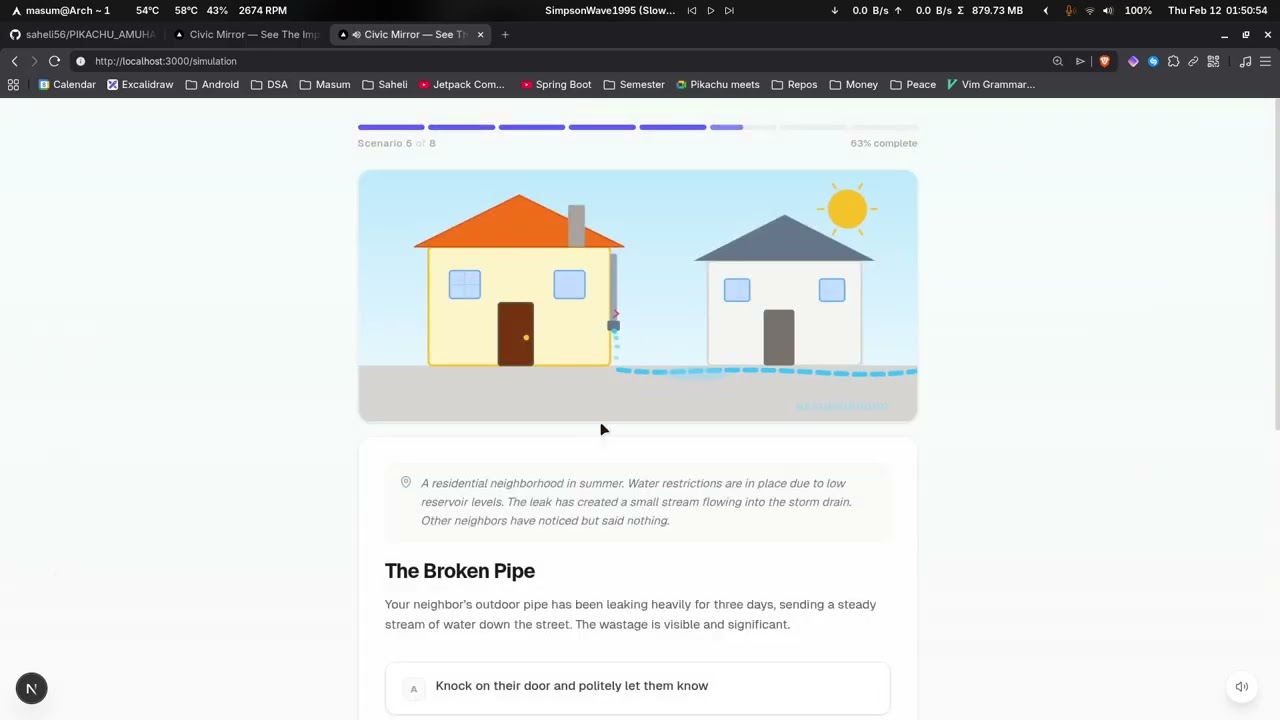Click the microphone icon in system bar
This screenshot has height=720, width=1280.
pyautogui.click(x=1070, y=10)
